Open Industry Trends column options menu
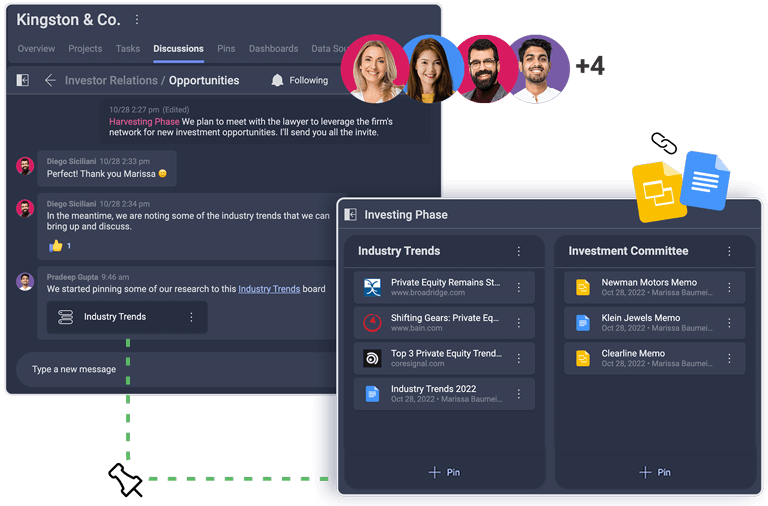This screenshot has width=768, height=506. pos(519,251)
